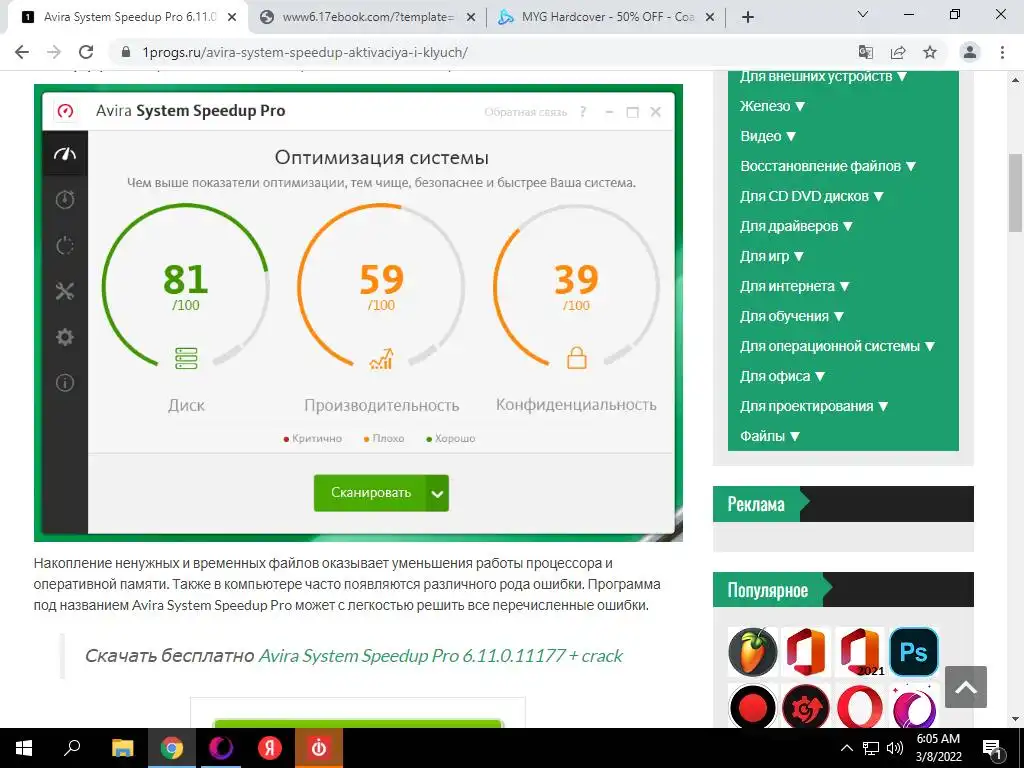Click the Популярное section heading
1024x768 pixels.
767,590
